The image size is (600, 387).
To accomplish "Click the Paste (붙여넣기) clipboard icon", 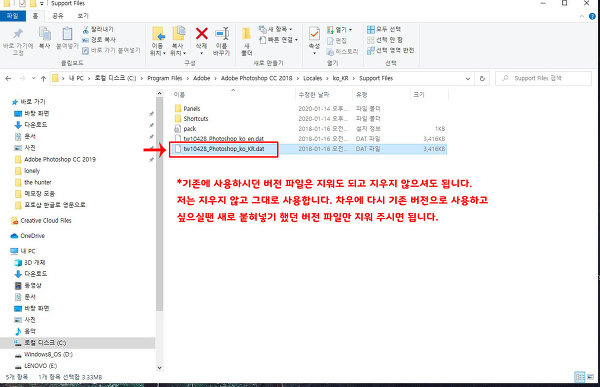I will click(x=67, y=34).
